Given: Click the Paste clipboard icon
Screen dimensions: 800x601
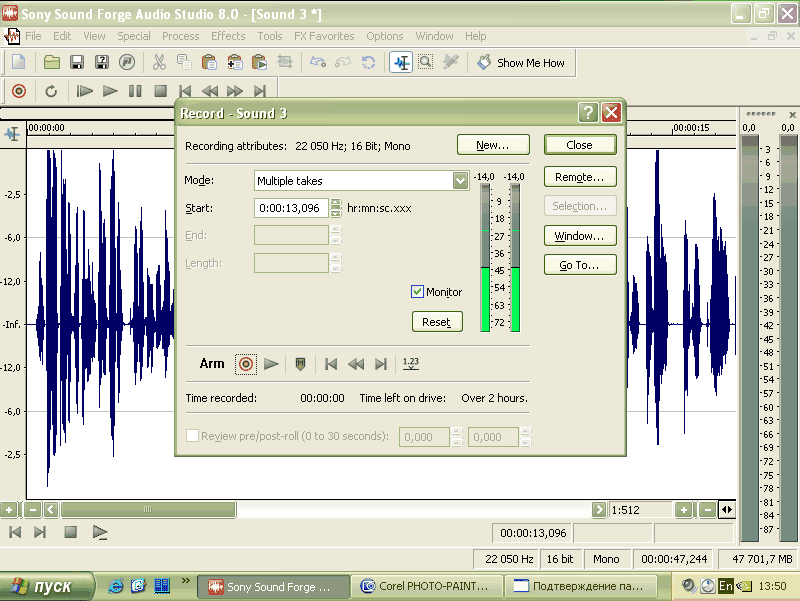Looking at the screenshot, I should [x=209, y=63].
